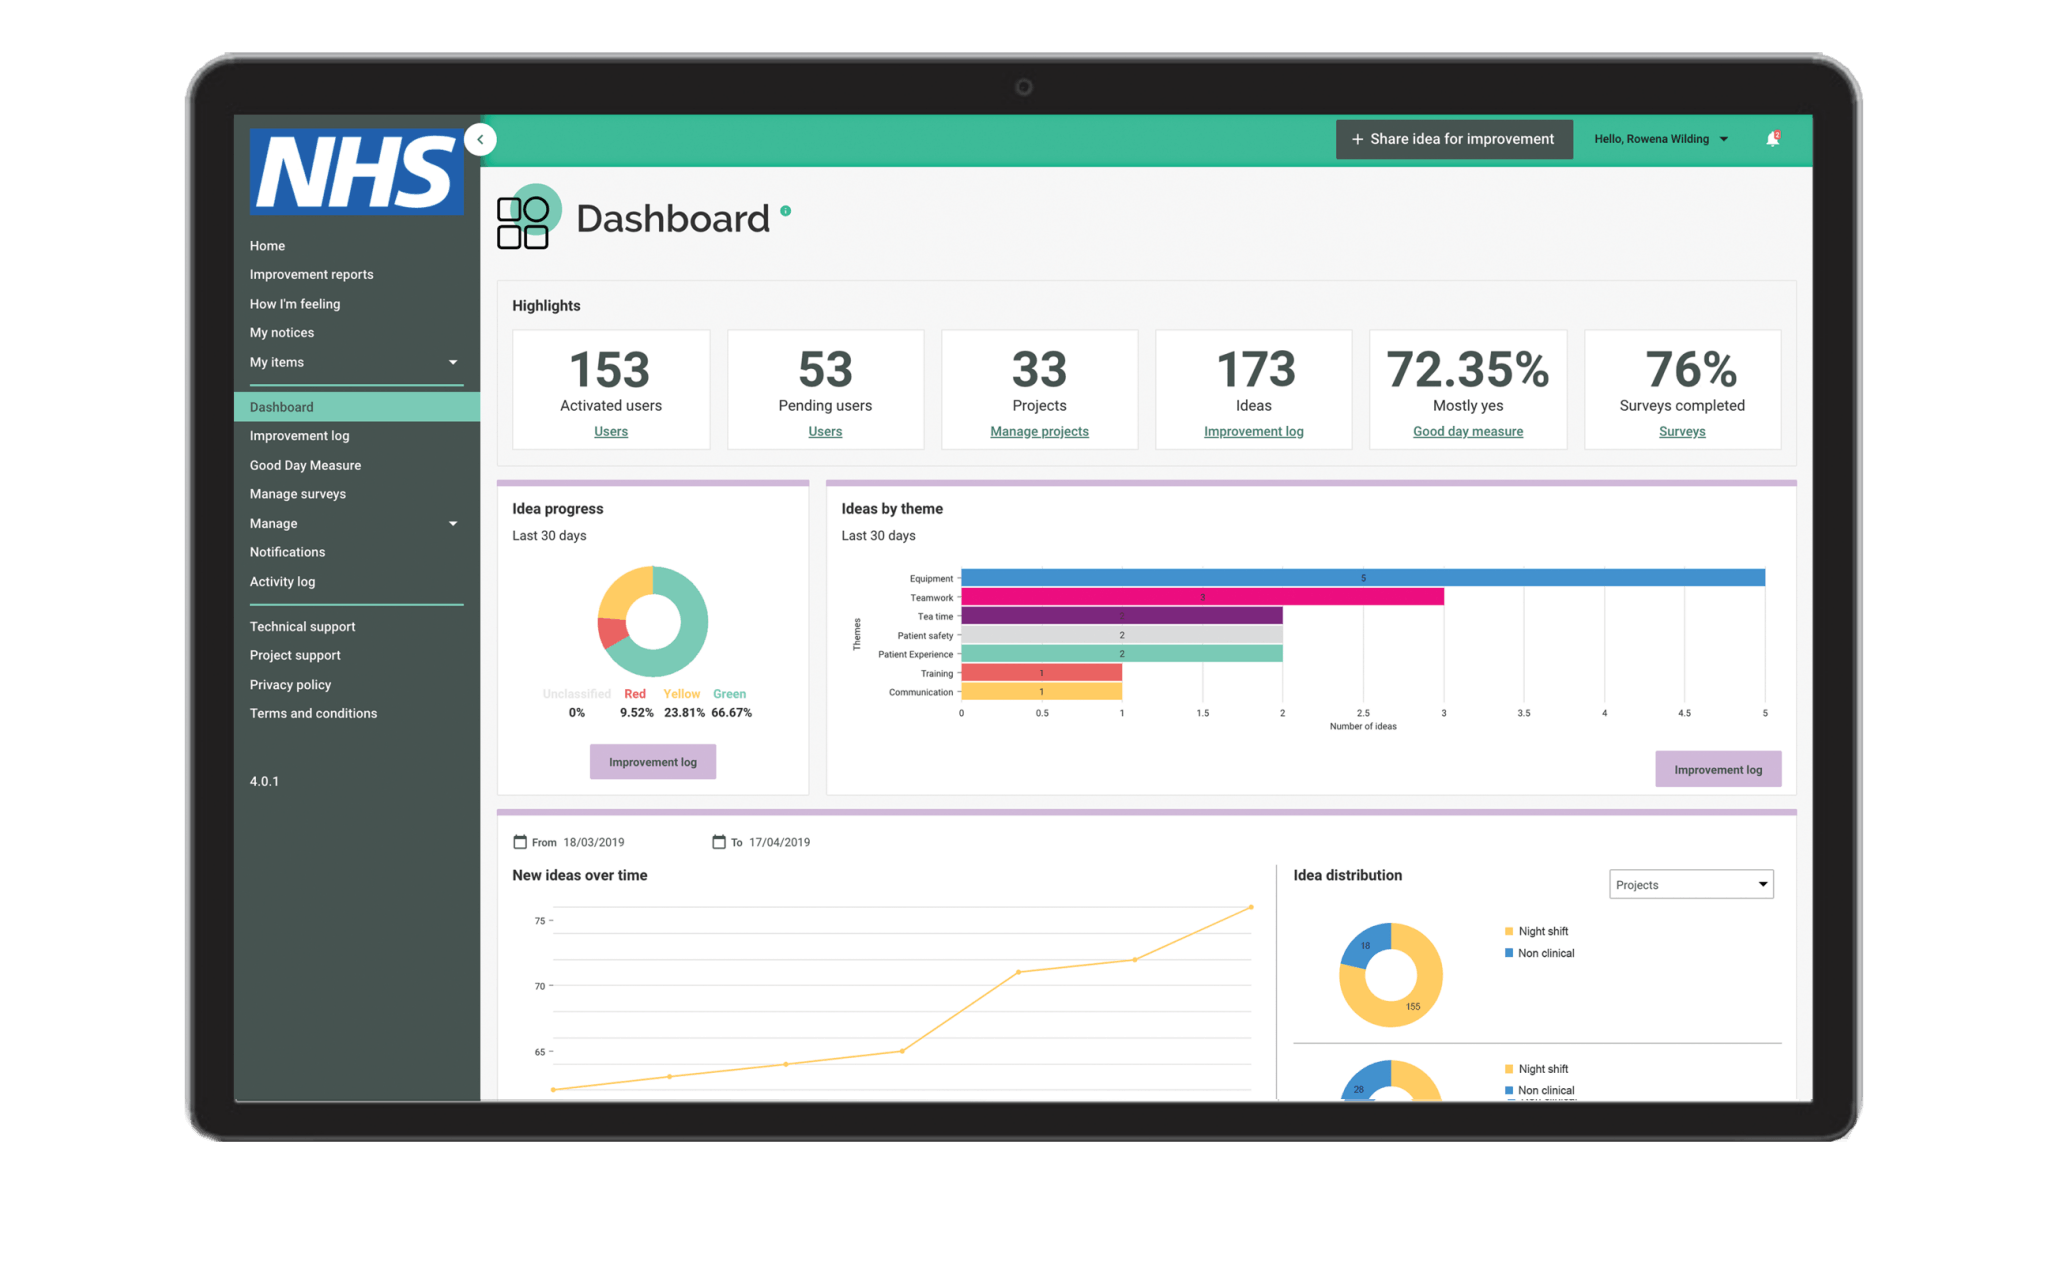Open the Hello Rowena Wilding user menu

coord(1661,139)
